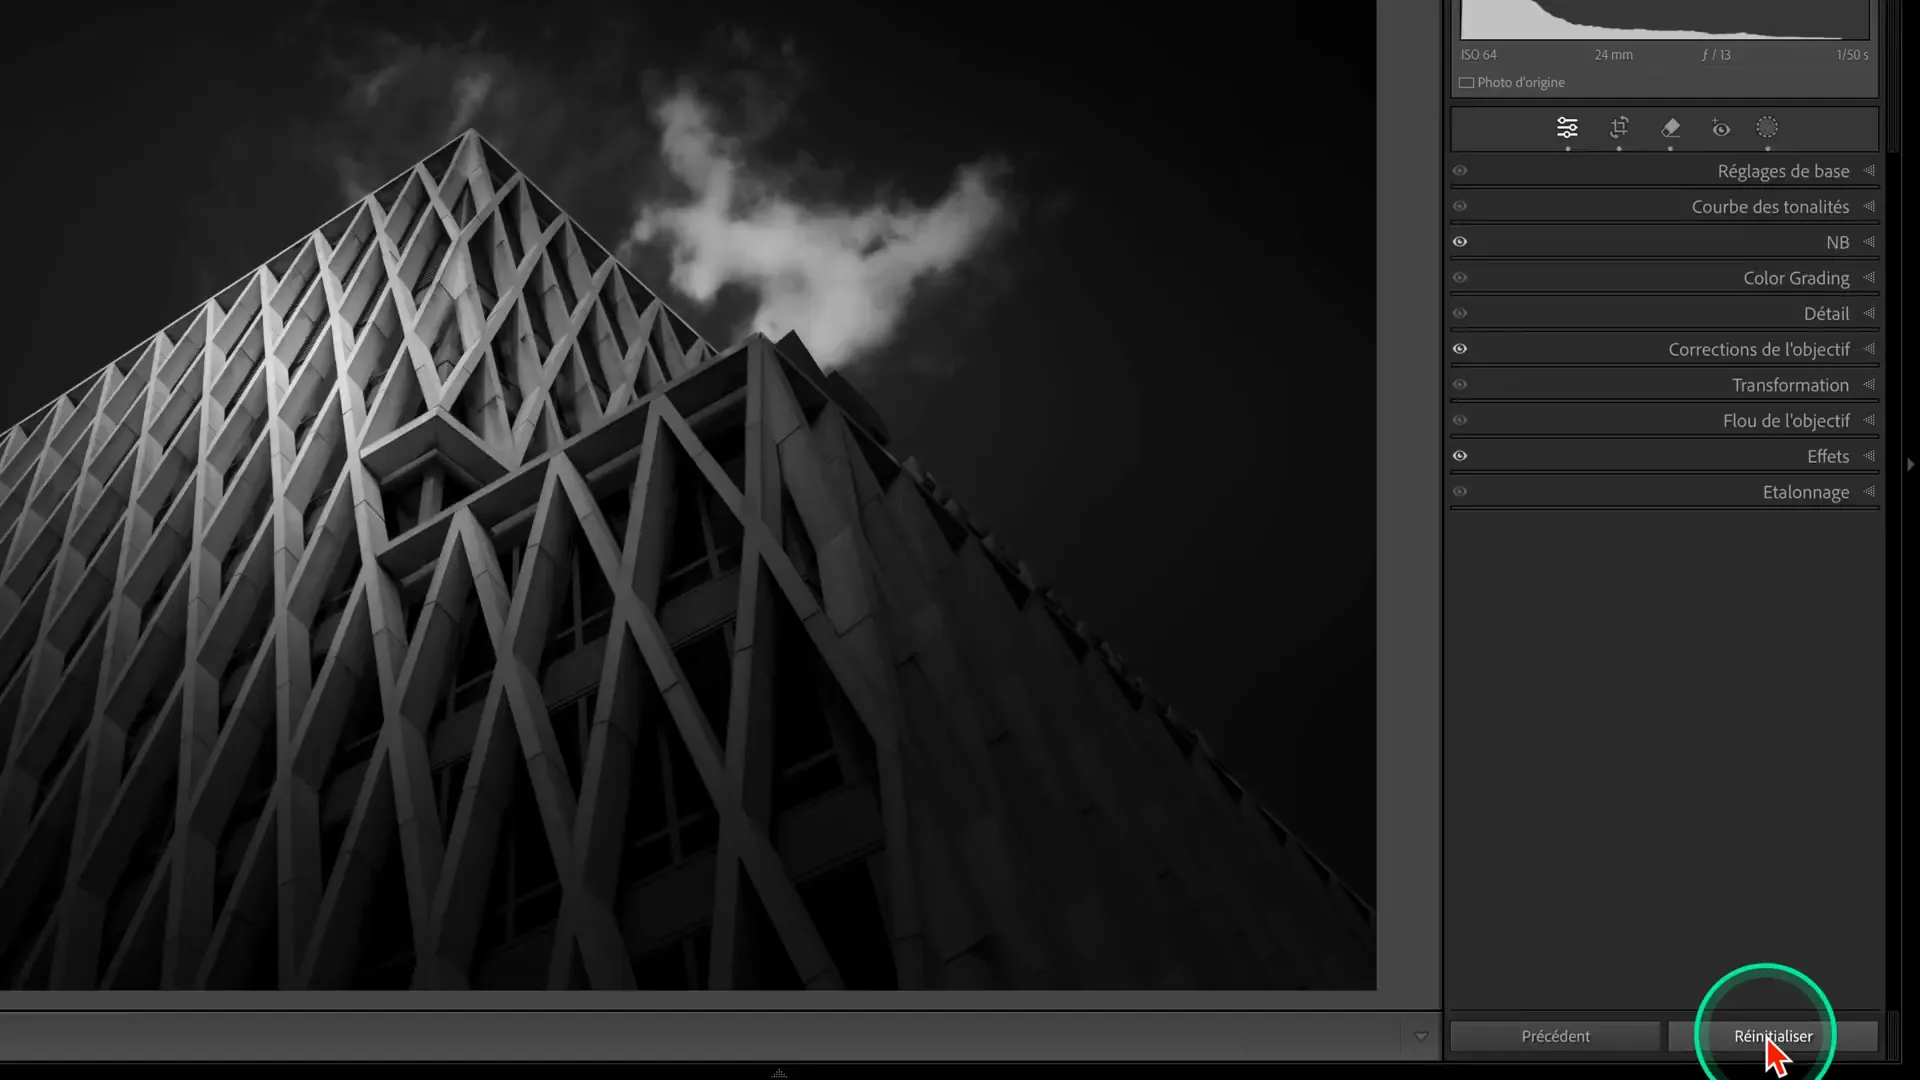Toggle Détail panel eye switch
Image resolution: width=1920 pixels, height=1080 pixels.
1460,313
